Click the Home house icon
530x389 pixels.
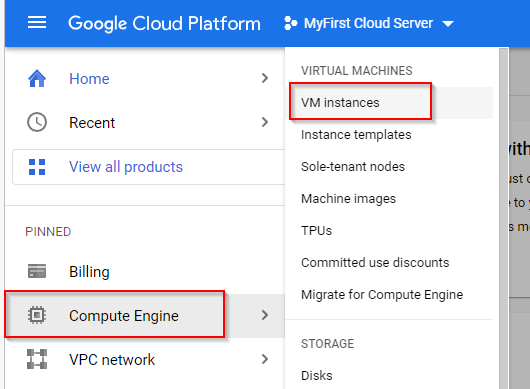pyautogui.click(x=37, y=78)
